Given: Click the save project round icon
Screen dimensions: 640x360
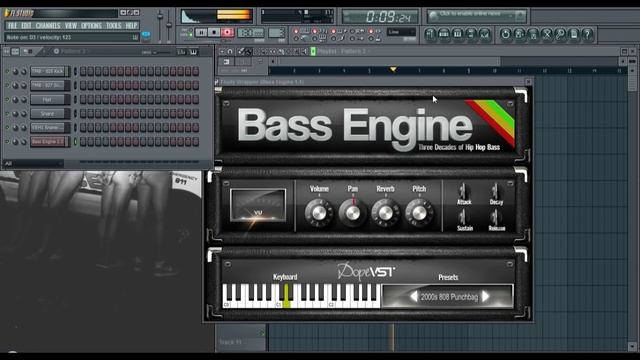Looking at the screenshot, I should click(x=519, y=34).
